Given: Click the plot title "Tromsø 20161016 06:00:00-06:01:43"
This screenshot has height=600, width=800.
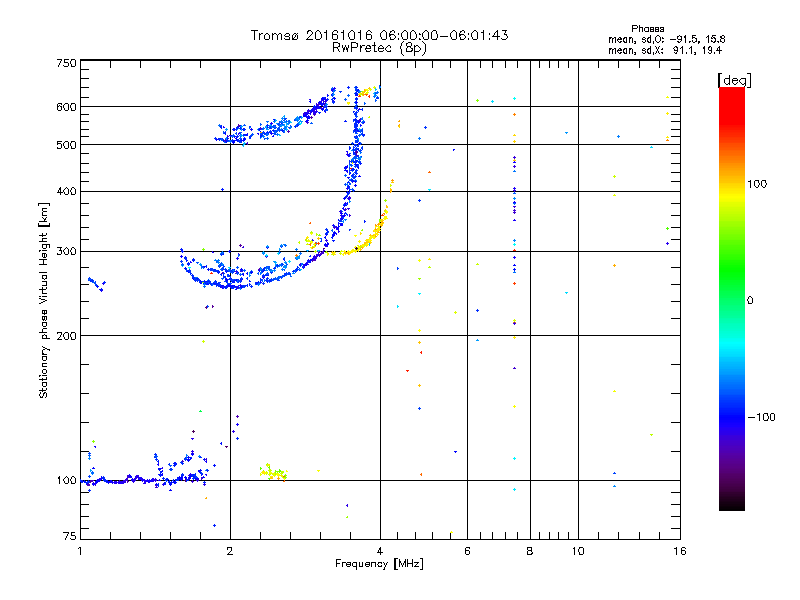Looking at the screenshot, I should [379, 35].
